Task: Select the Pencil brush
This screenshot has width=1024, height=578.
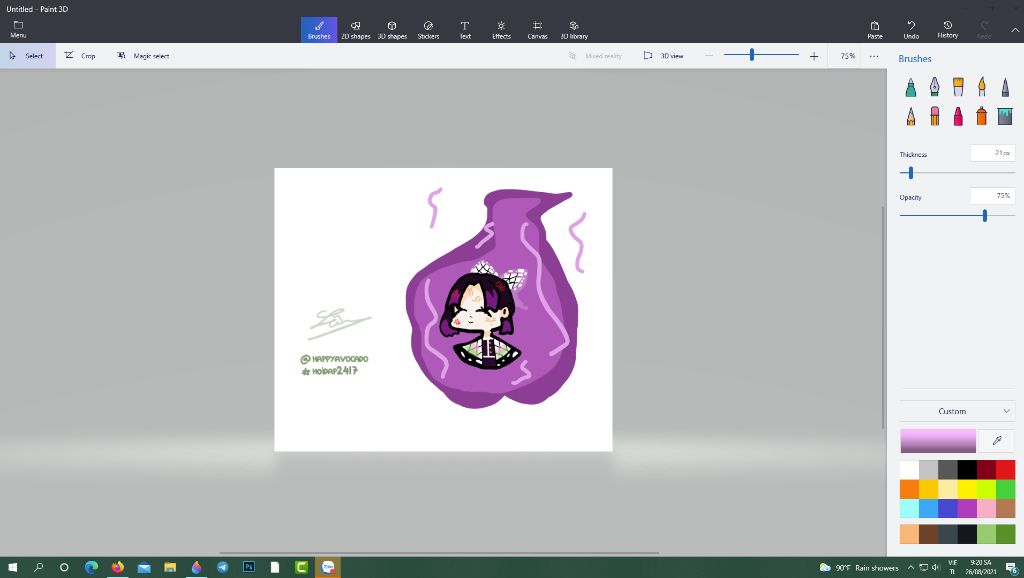Action: click(910, 116)
